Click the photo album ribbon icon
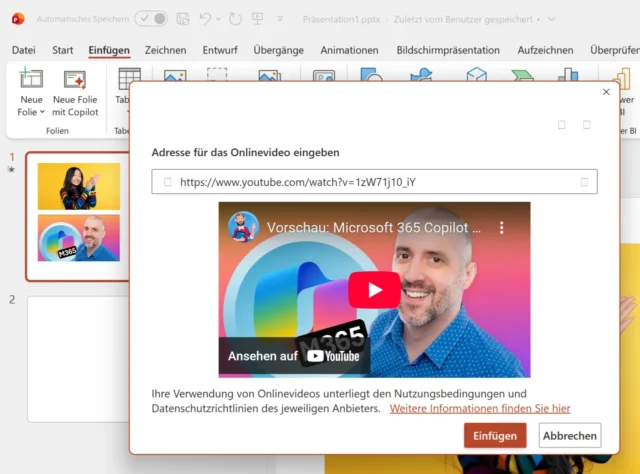640x474 pixels. 270,76
